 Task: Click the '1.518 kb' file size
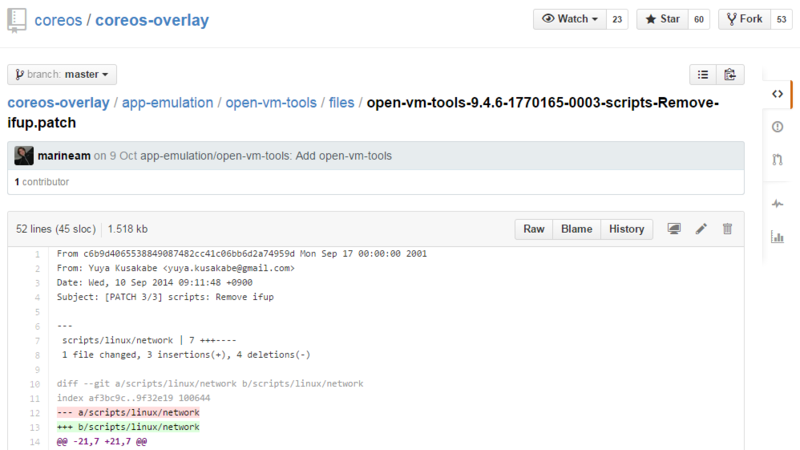[128, 229]
